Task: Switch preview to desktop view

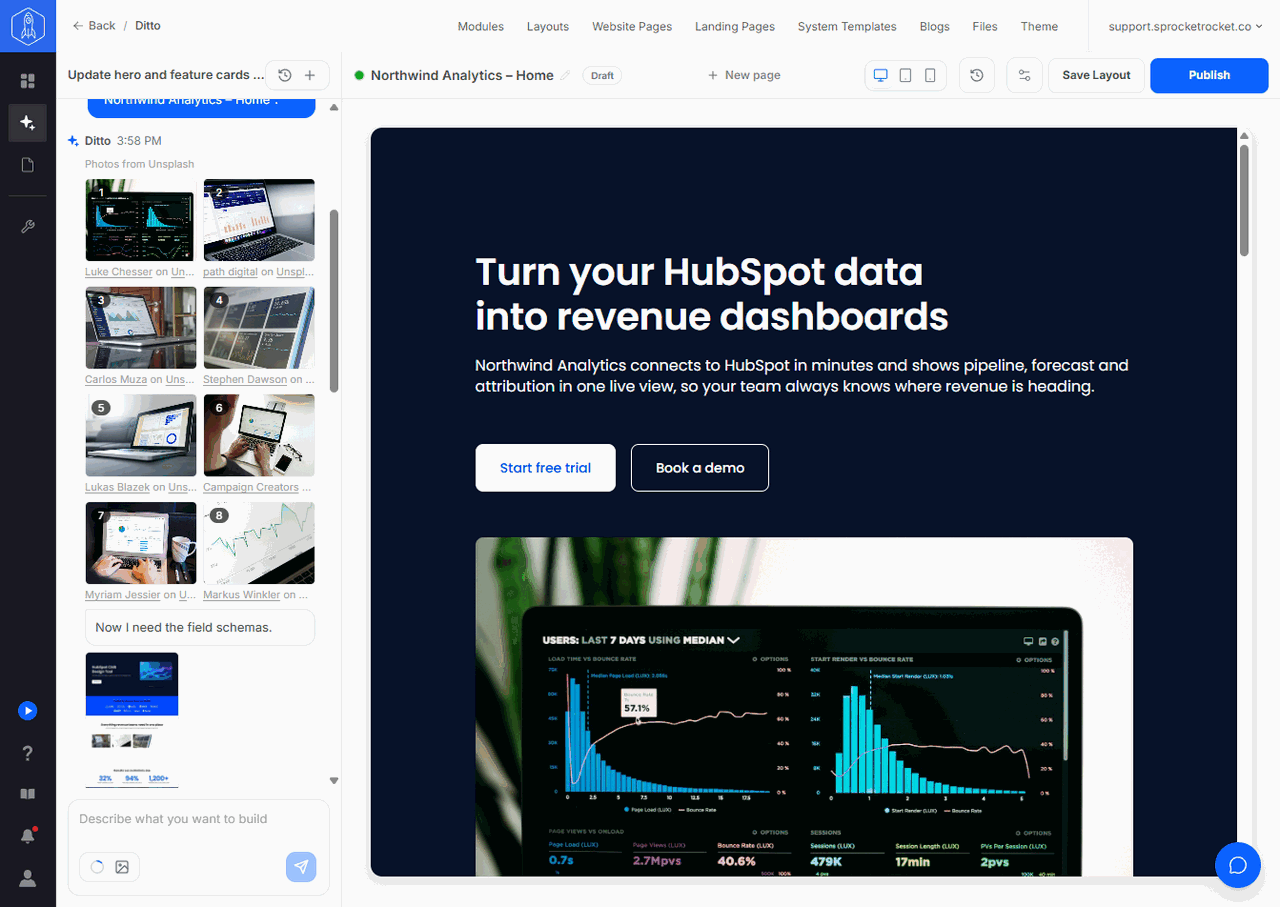Action: click(x=881, y=75)
